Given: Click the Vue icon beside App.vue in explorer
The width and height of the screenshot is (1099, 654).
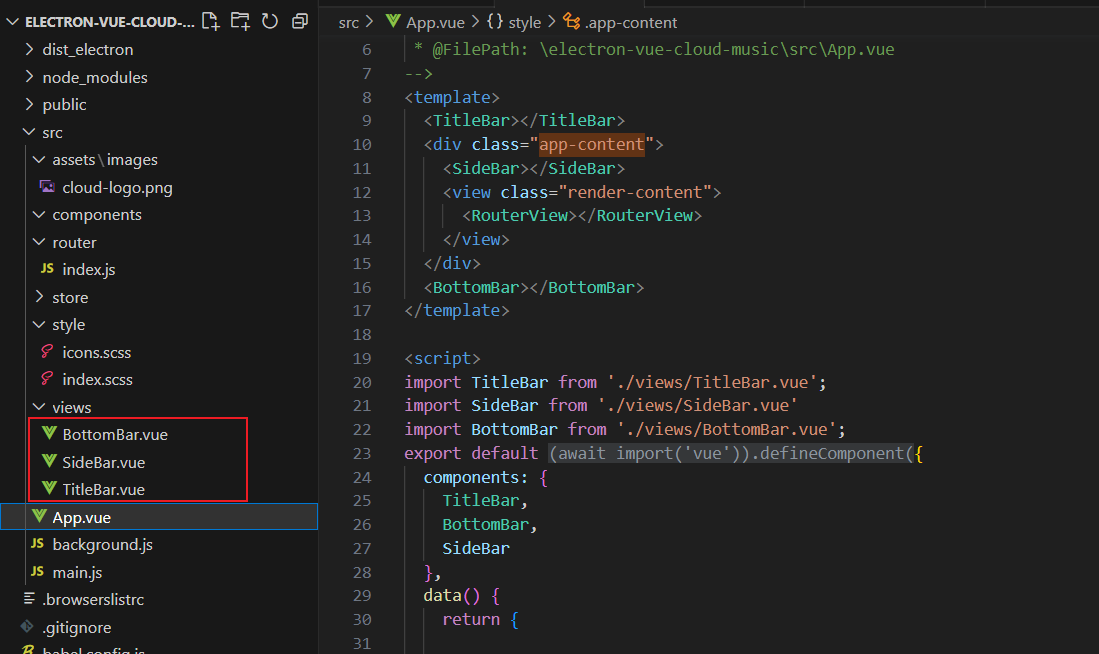Looking at the screenshot, I should pyautogui.click(x=39, y=517).
